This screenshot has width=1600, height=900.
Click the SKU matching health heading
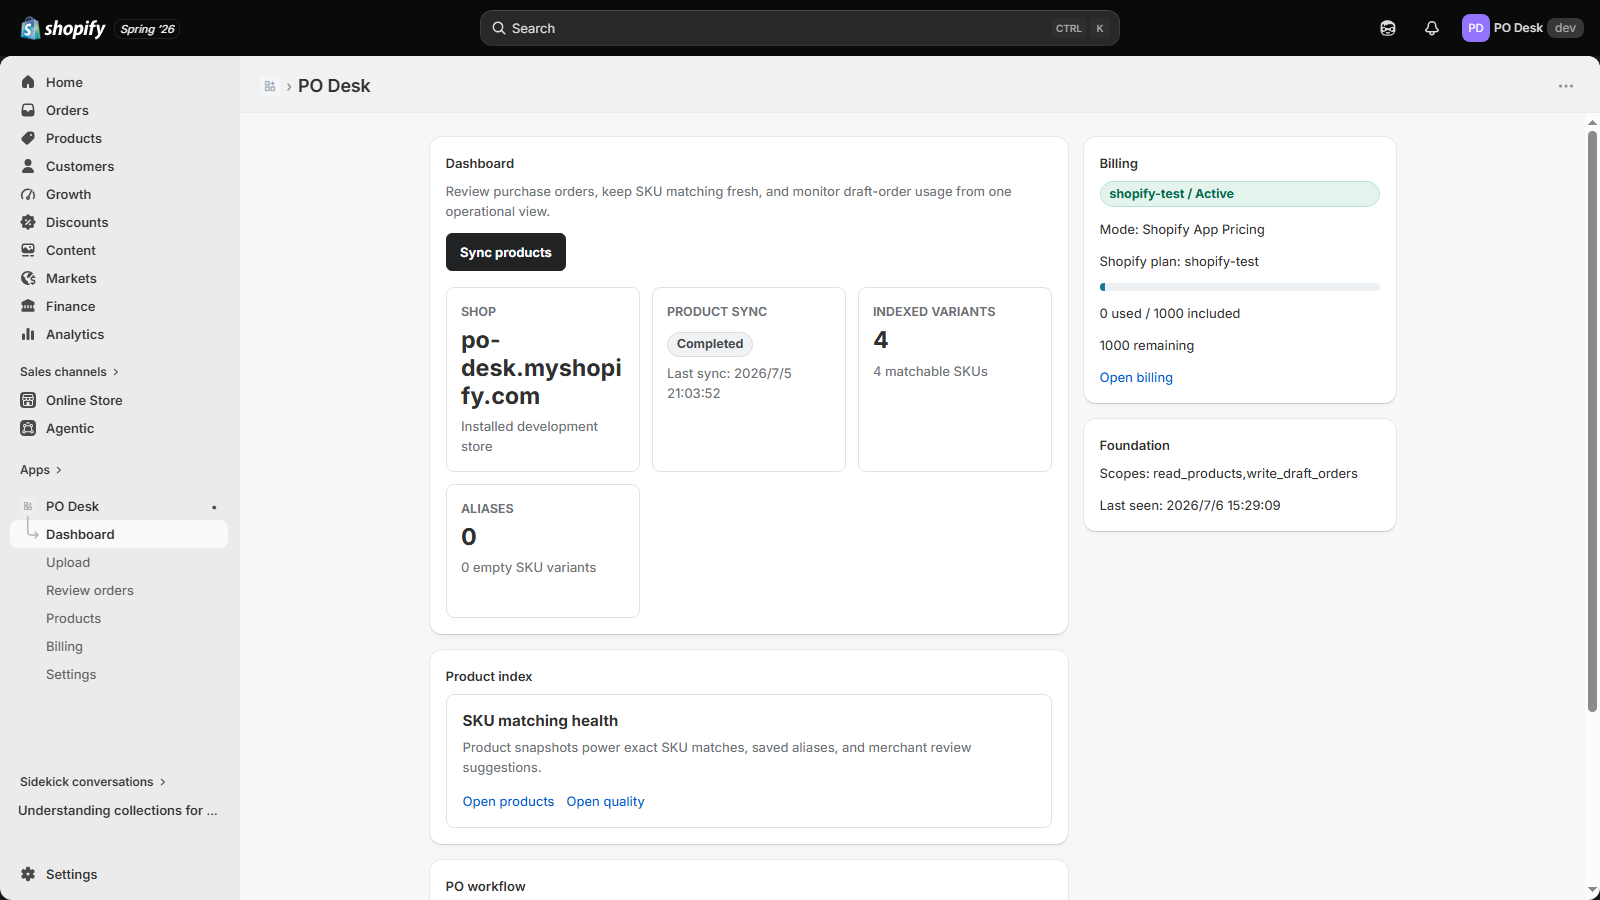tap(540, 720)
